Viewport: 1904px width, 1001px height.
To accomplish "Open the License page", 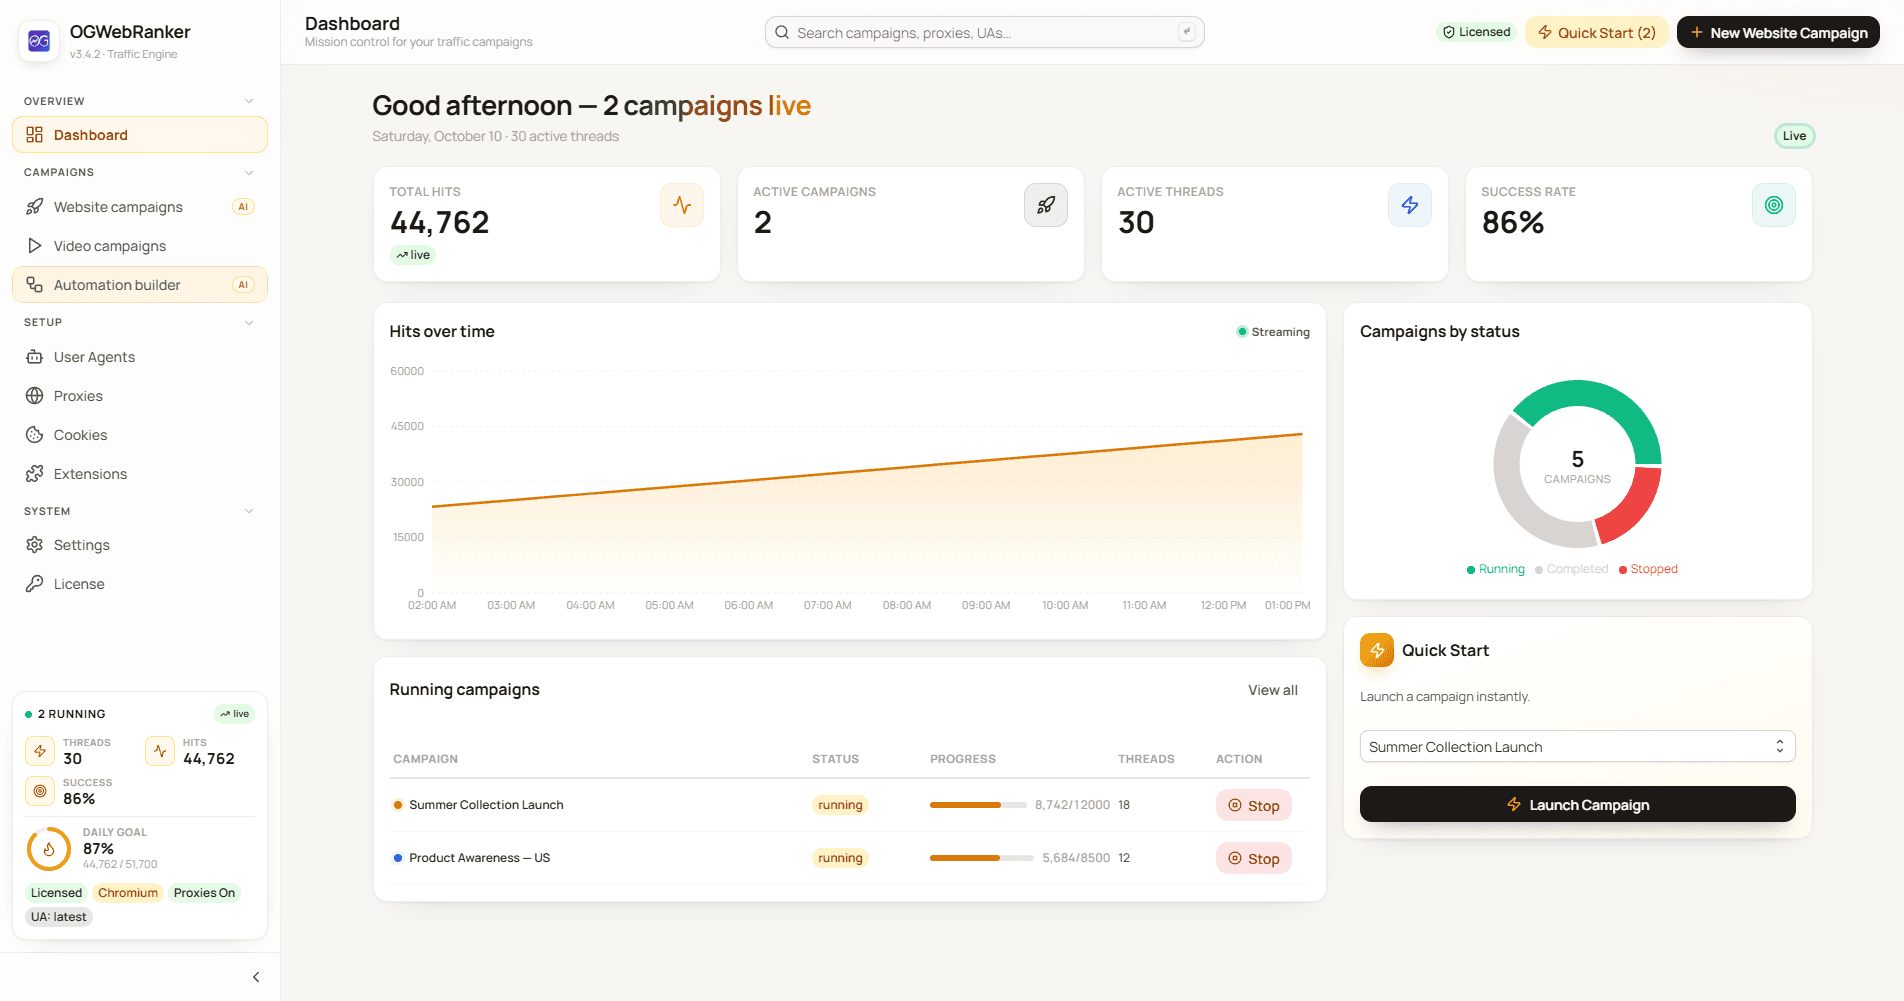I will click(x=140, y=584).
